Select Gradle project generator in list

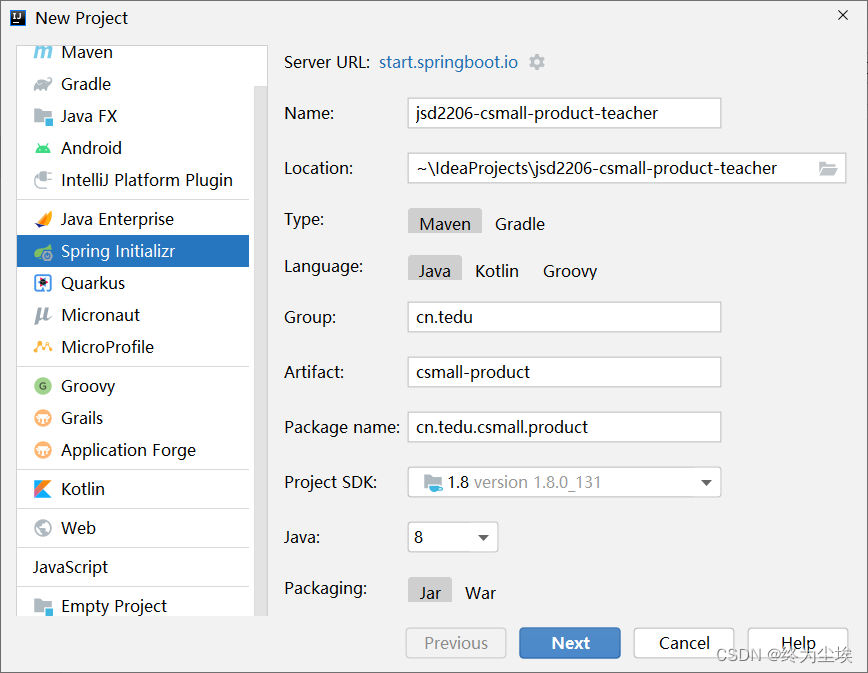coord(133,84)
